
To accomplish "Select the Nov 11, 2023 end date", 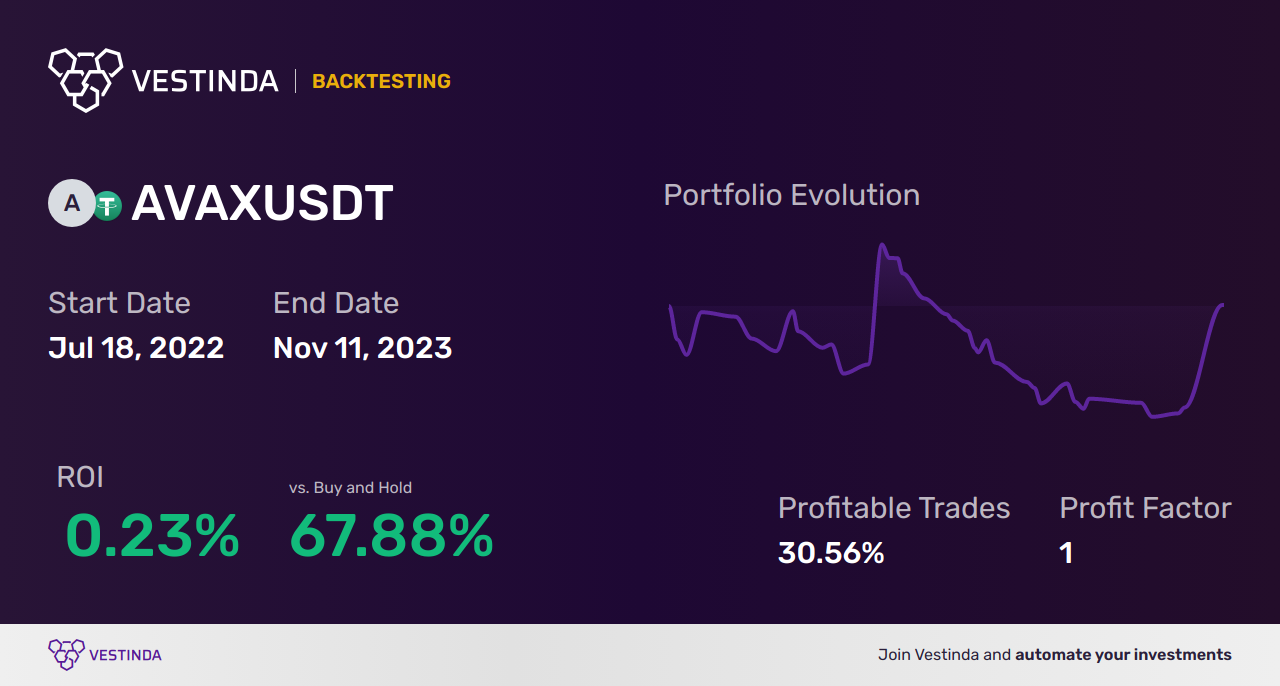I will (x=362, y=348).
